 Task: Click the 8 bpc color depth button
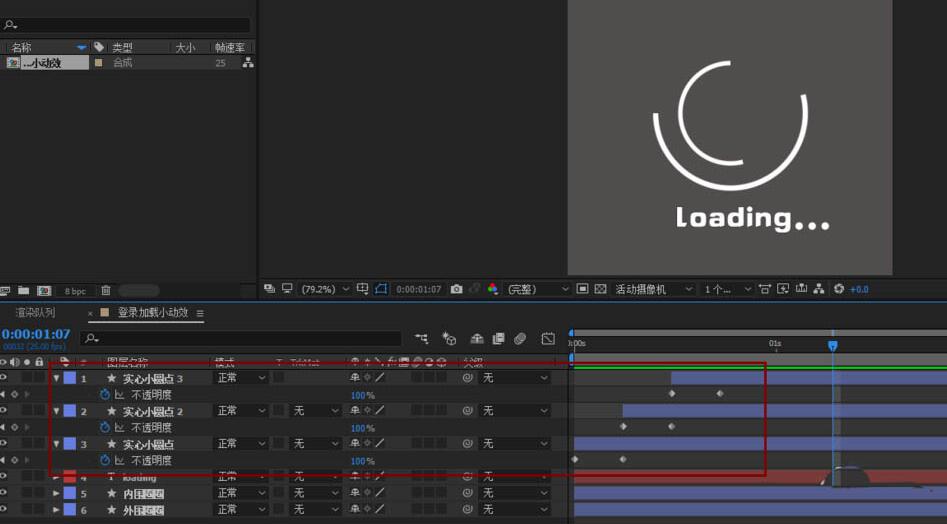[76, 291]
